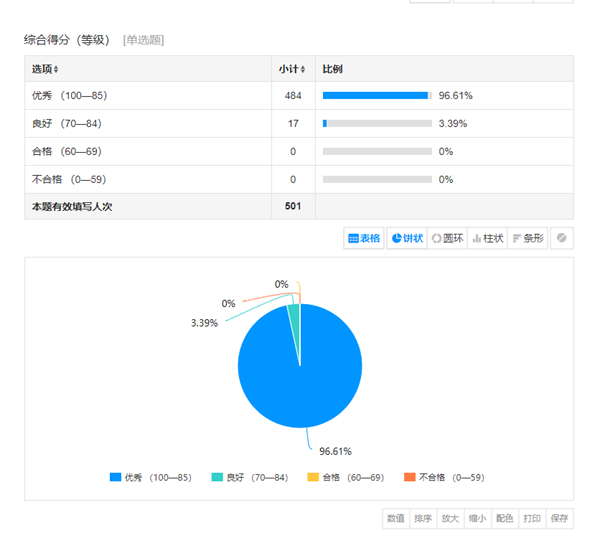Show the 柱状 column chart

pos(488,238)
